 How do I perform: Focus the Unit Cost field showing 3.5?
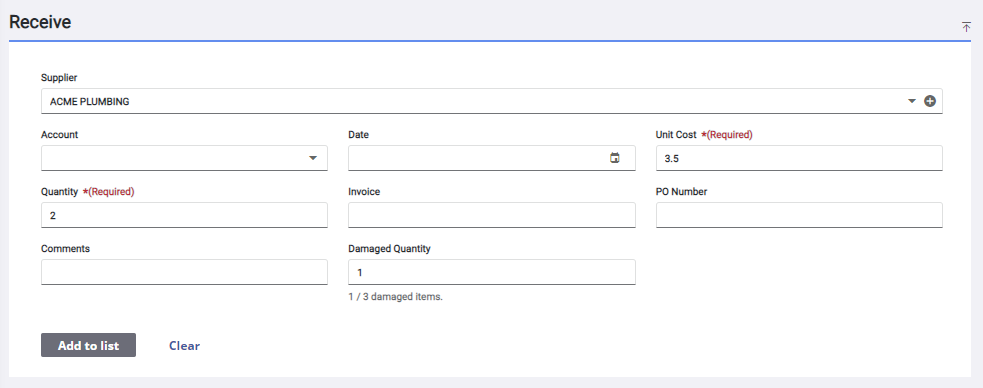[799, 158]
